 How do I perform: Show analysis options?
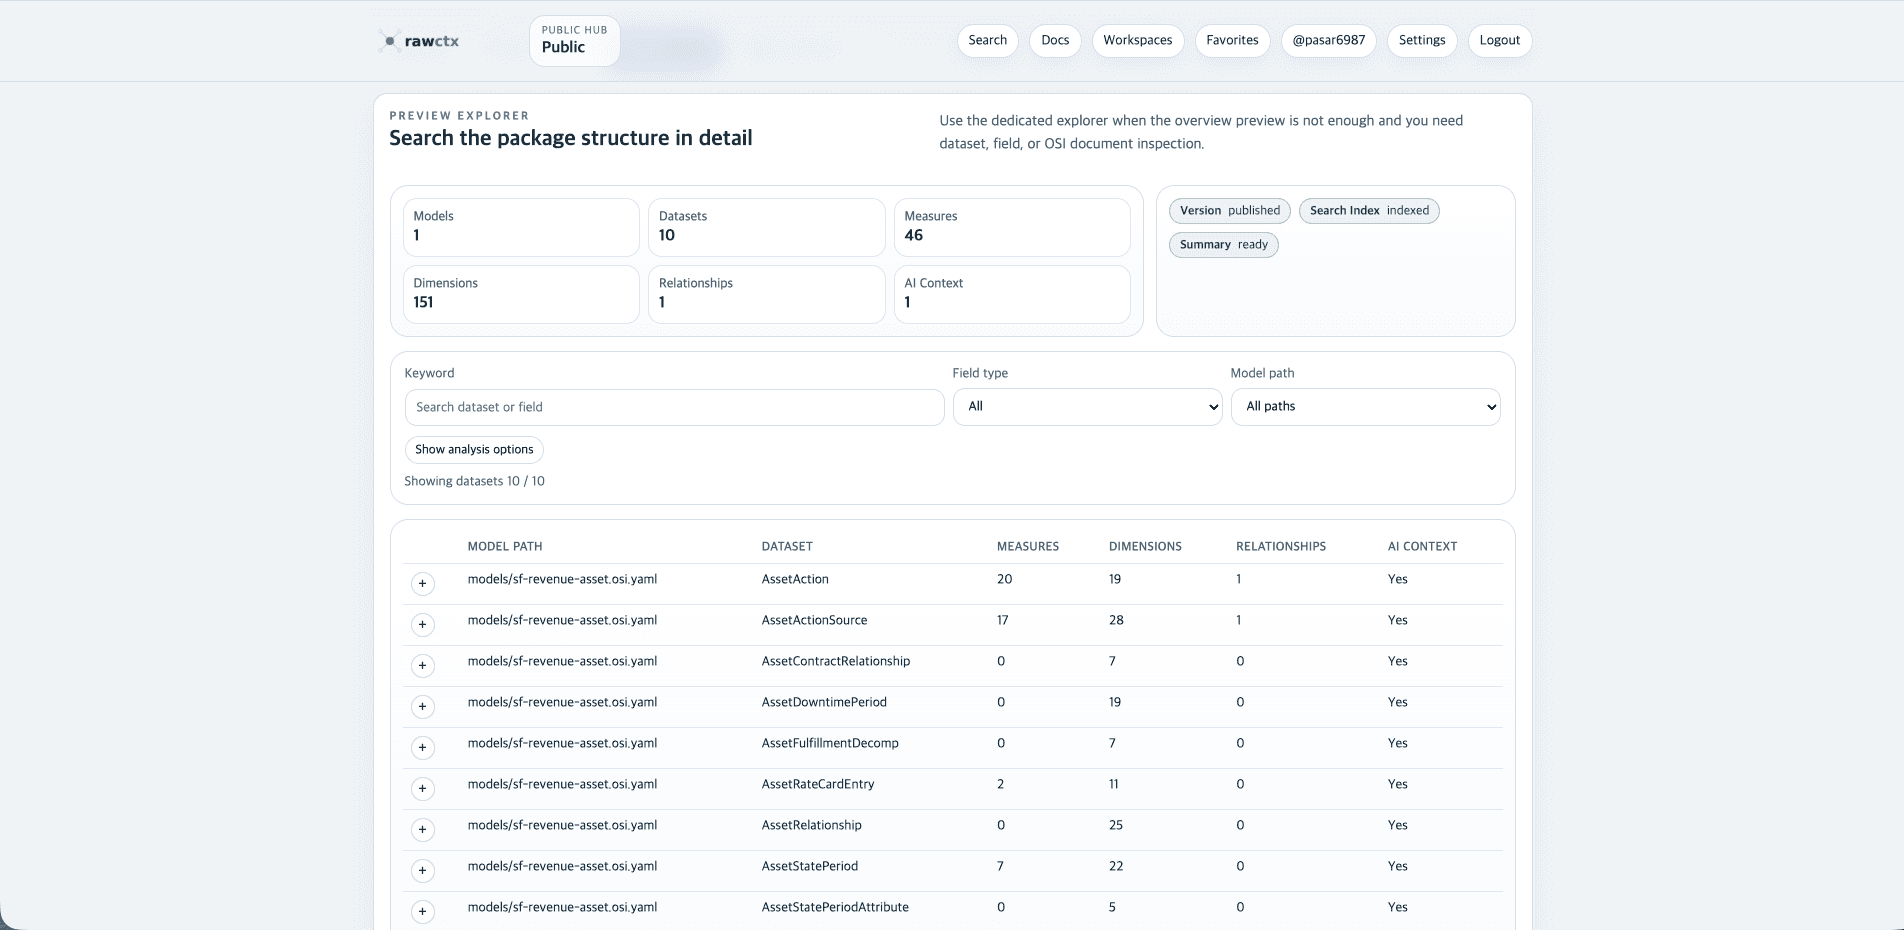(474, 450)
